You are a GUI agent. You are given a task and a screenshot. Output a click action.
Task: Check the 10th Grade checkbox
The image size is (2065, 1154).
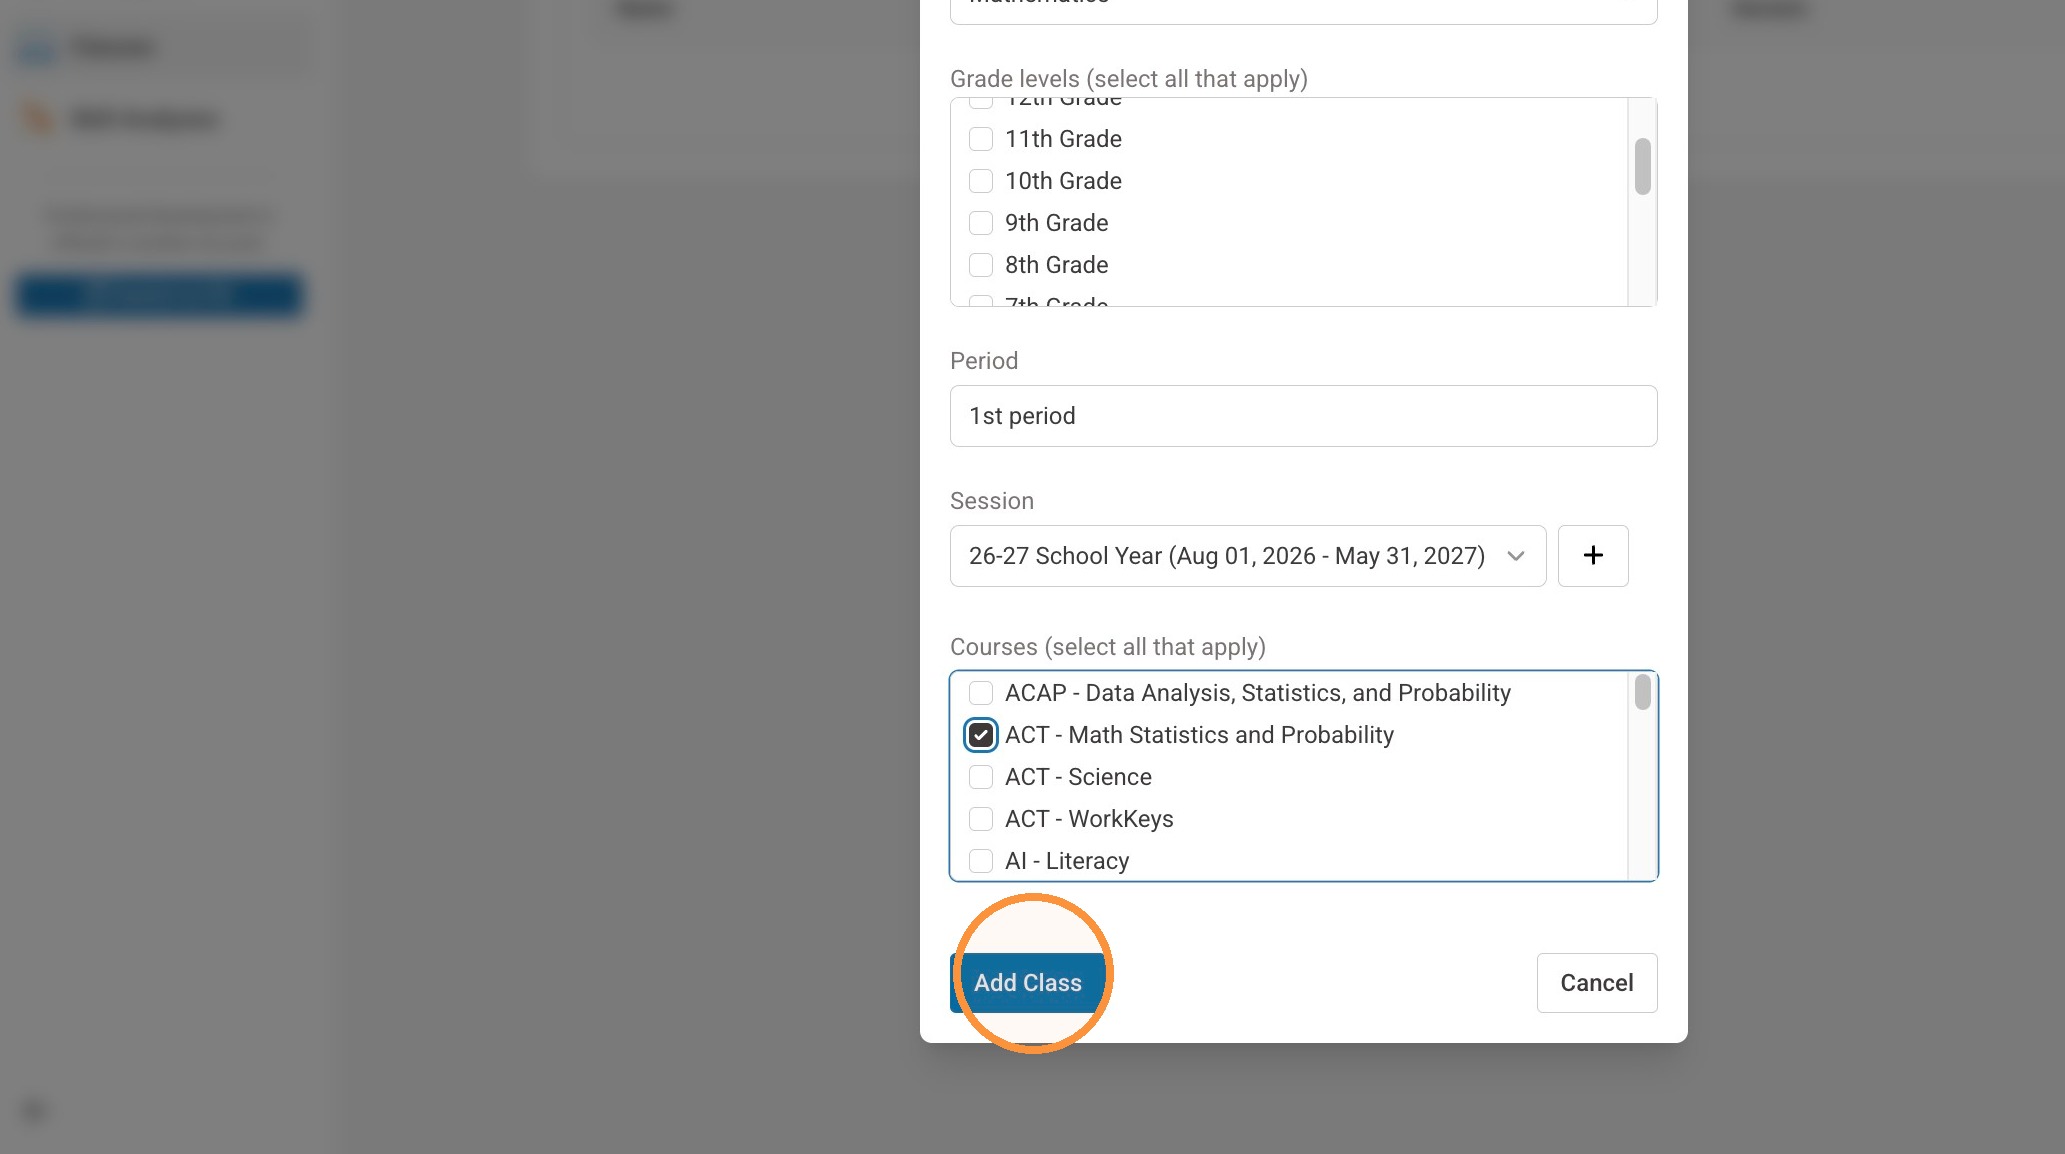point(981,181)
